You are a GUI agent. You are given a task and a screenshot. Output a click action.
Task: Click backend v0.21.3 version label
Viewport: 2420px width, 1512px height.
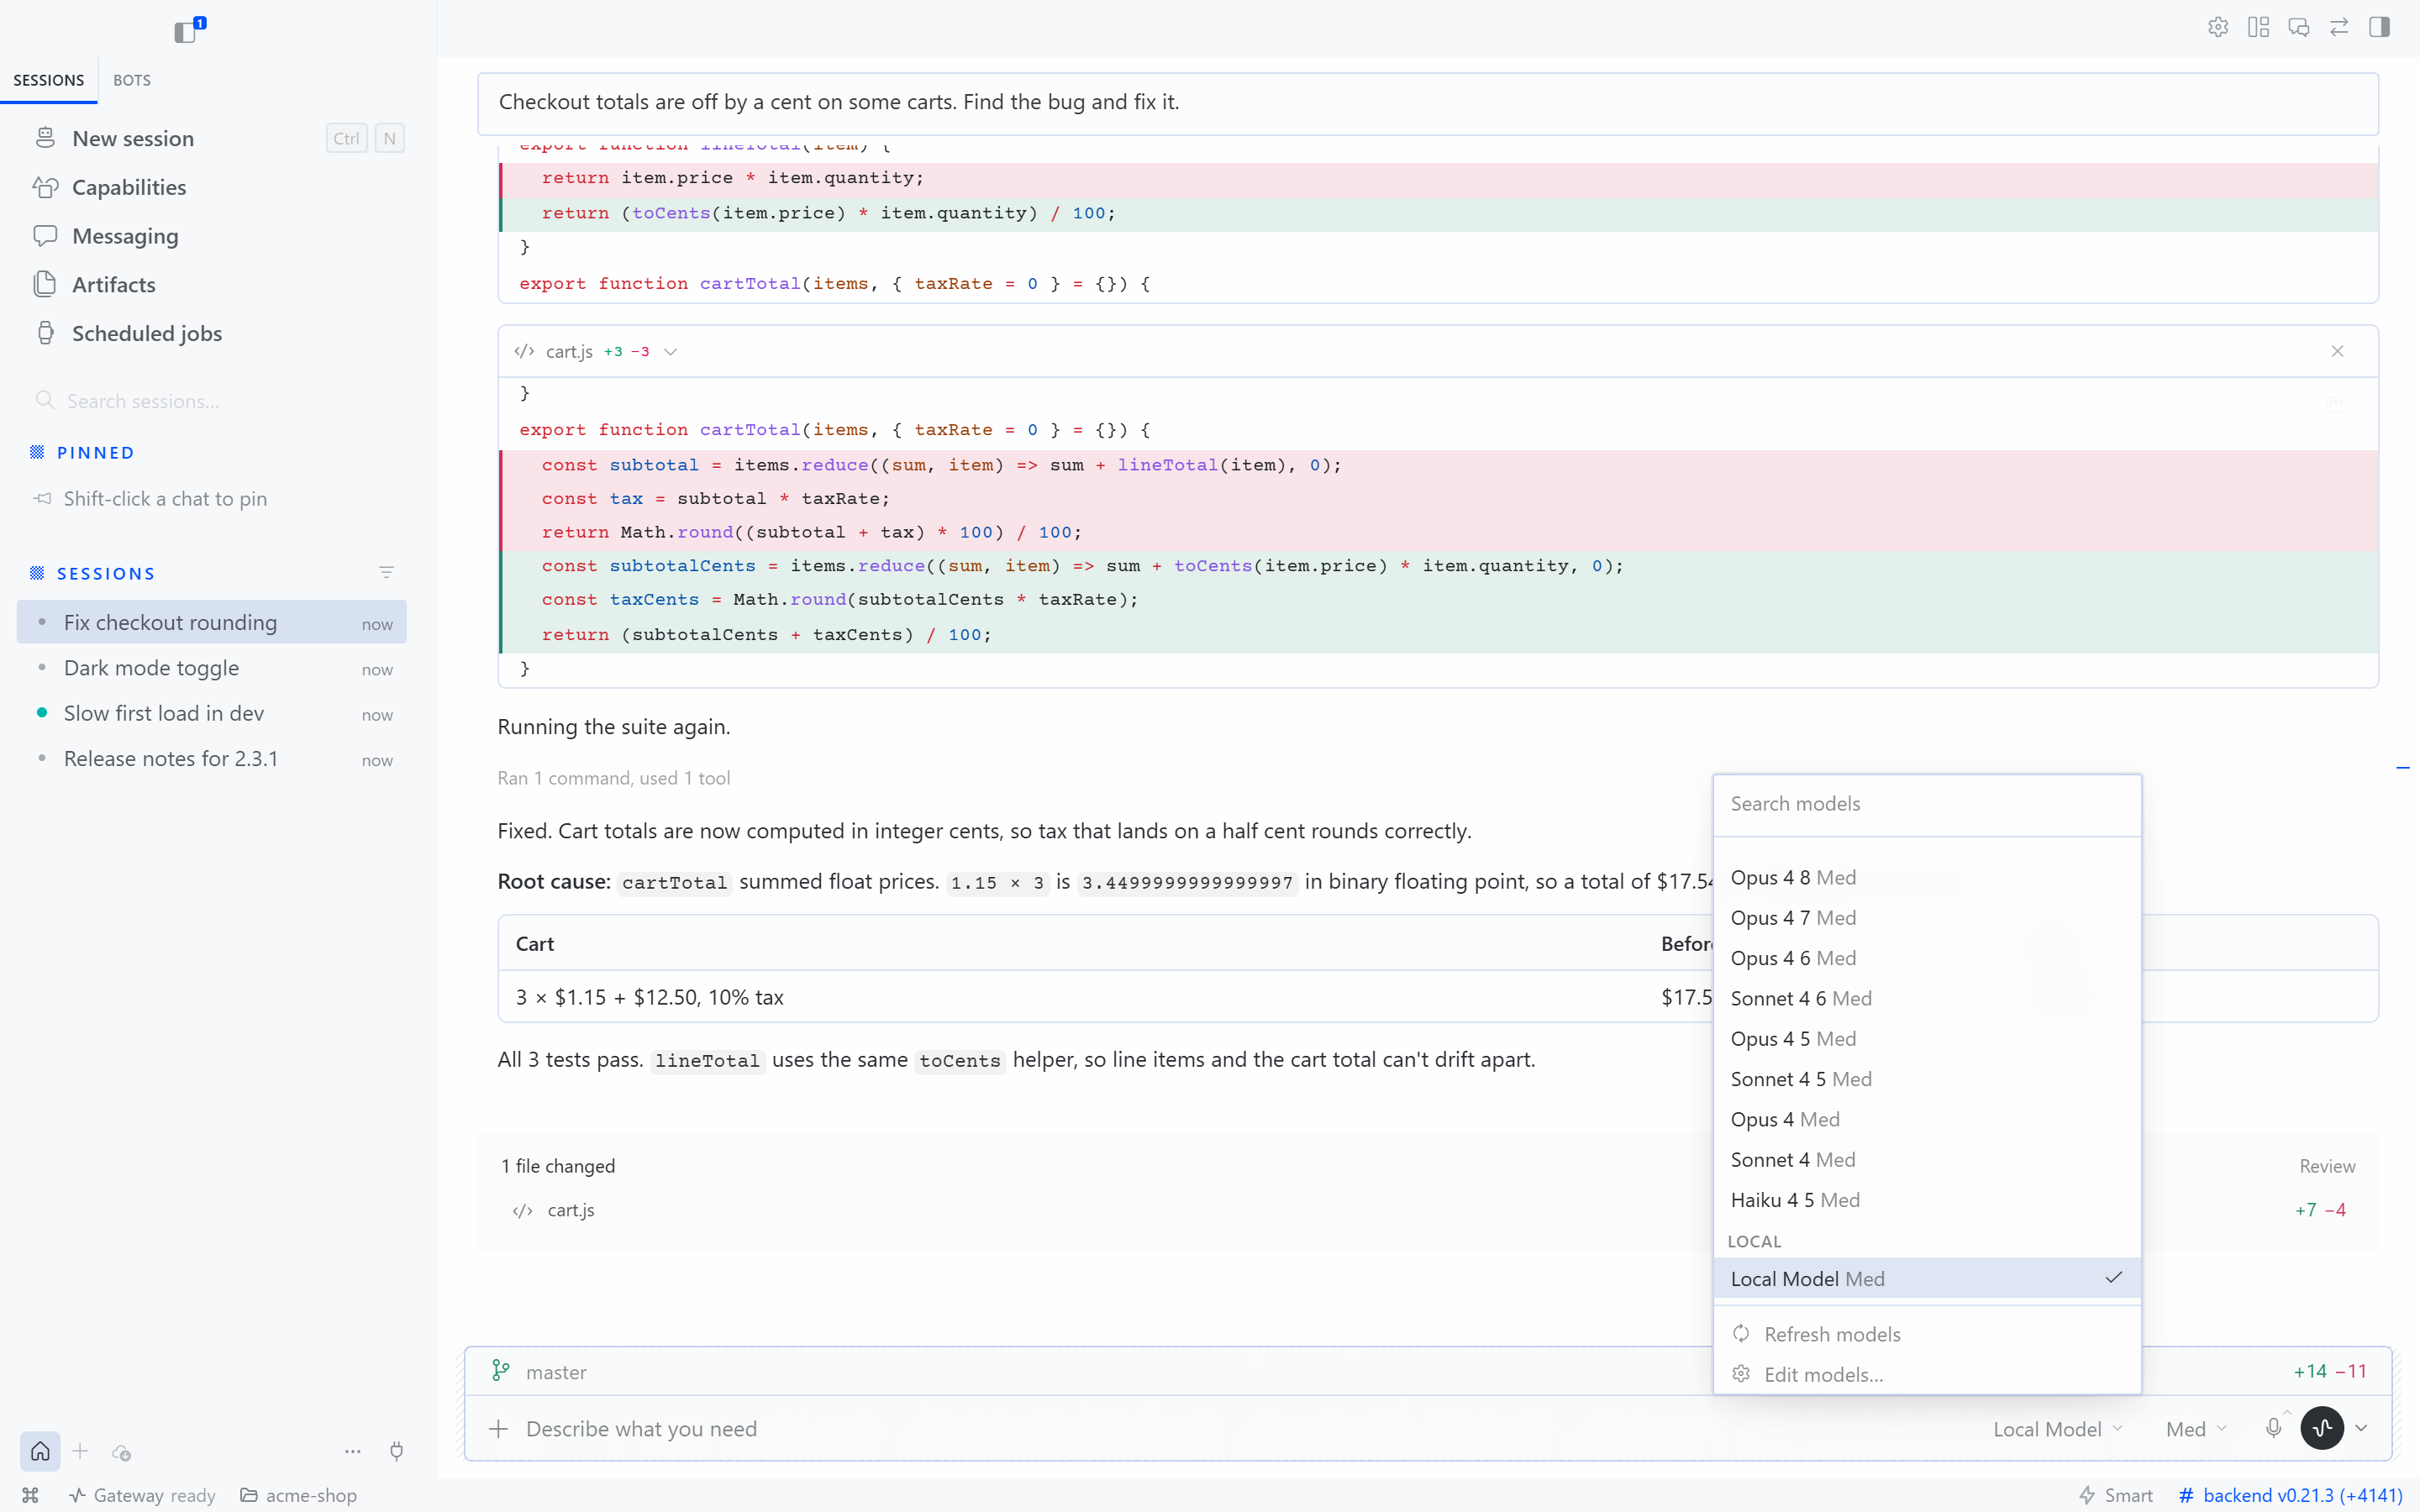[x=2290, y=1495]
